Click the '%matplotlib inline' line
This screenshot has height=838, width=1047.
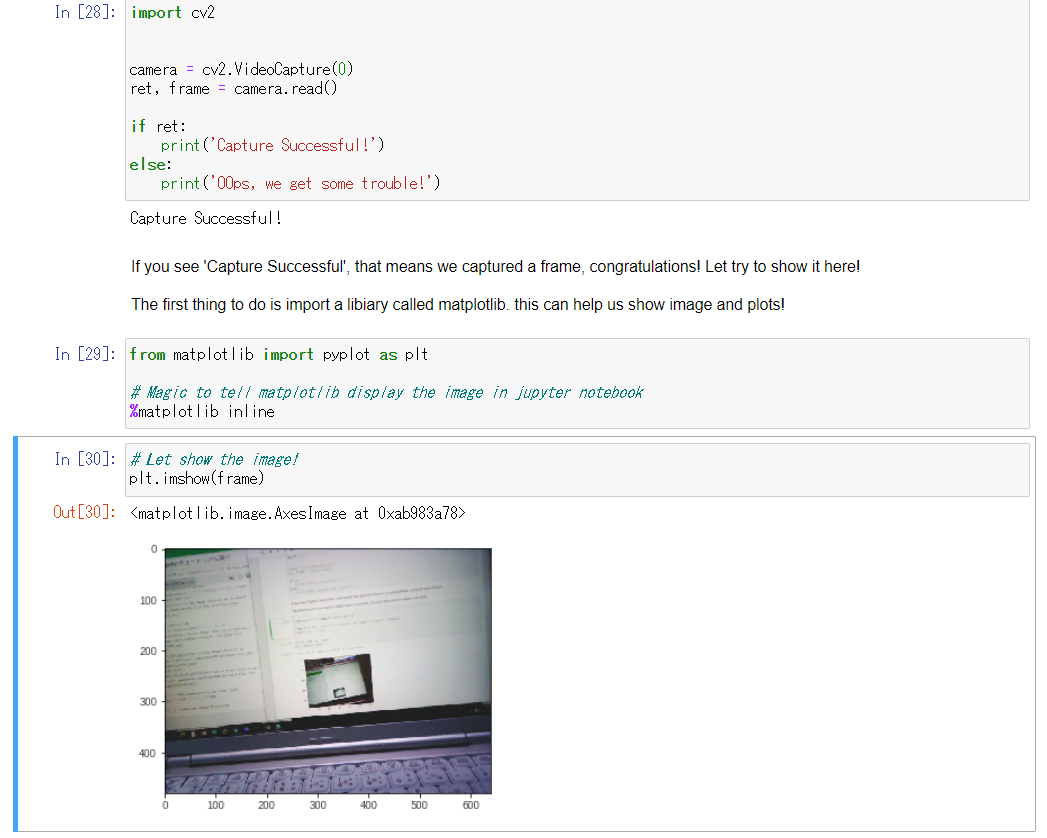pos(202,411)
